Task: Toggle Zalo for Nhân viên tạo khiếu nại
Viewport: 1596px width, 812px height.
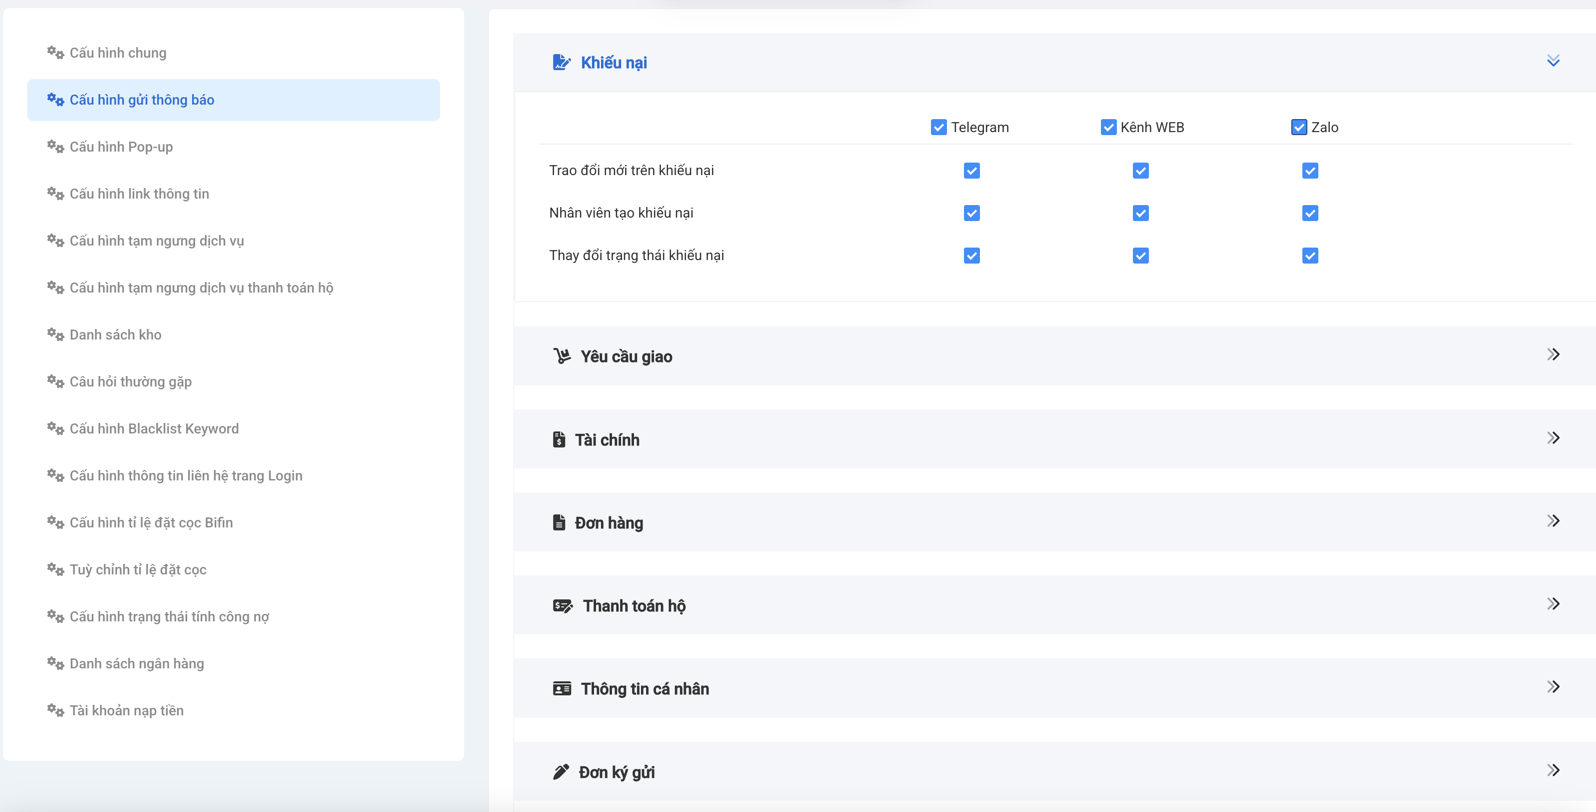Action: (x=1310, y=213)
